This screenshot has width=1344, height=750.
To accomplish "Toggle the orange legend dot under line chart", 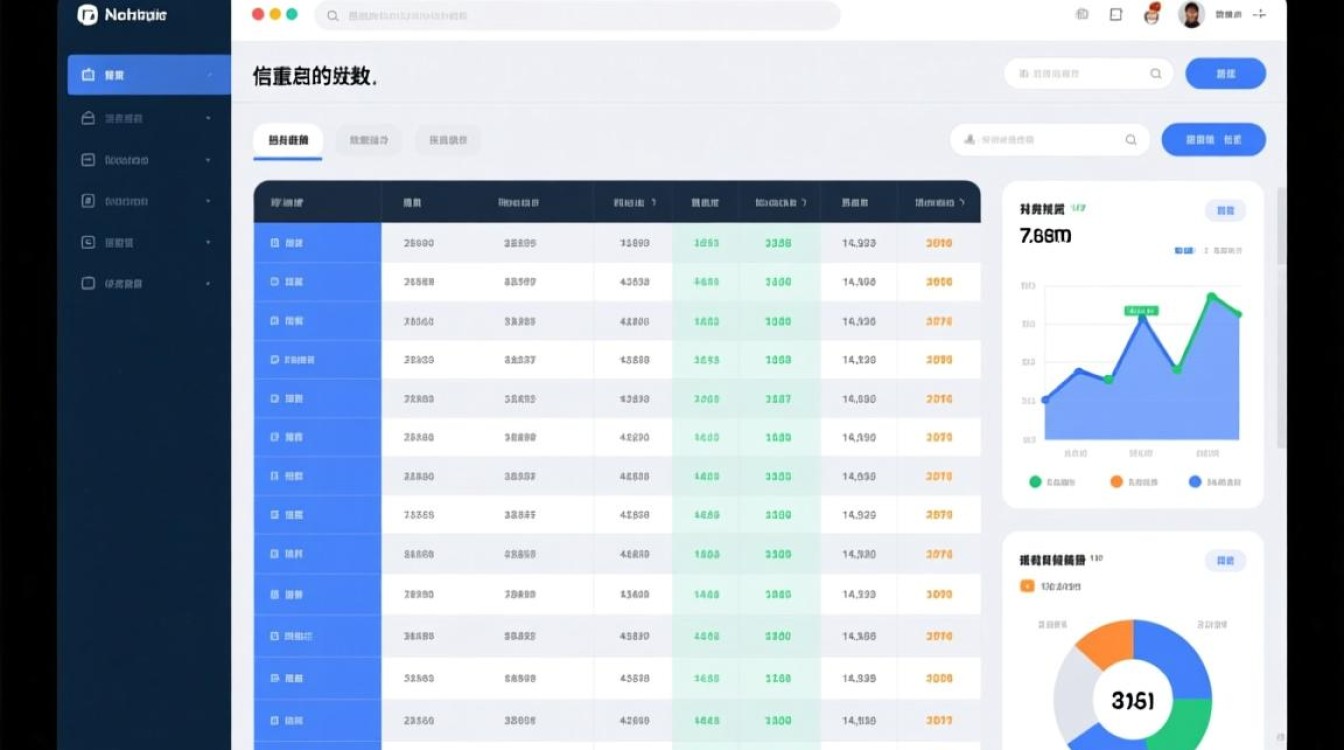I will (1117, 482).
